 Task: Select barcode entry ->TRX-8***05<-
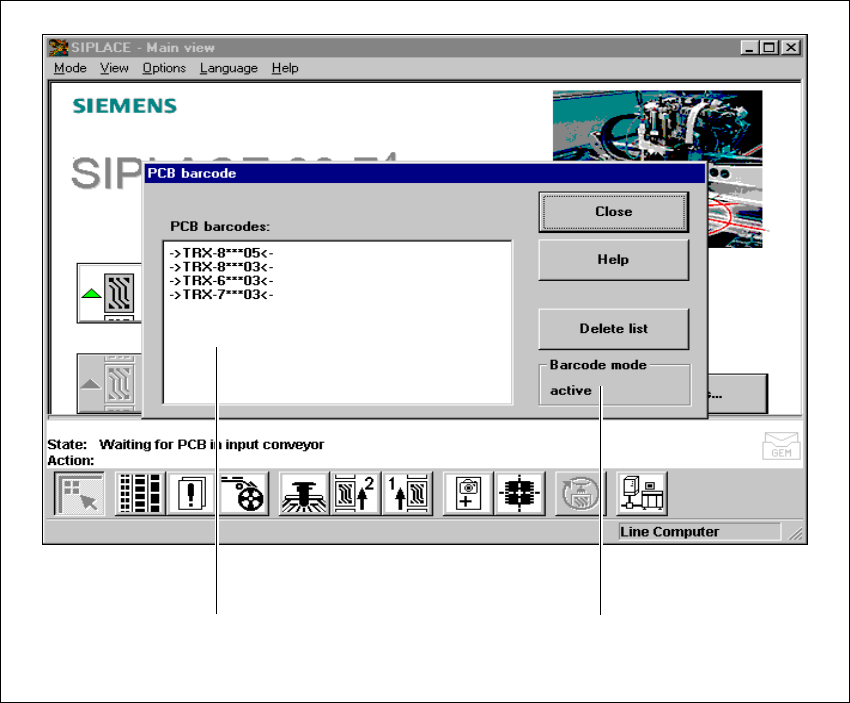pyautogui.click(x=221, y=253)
